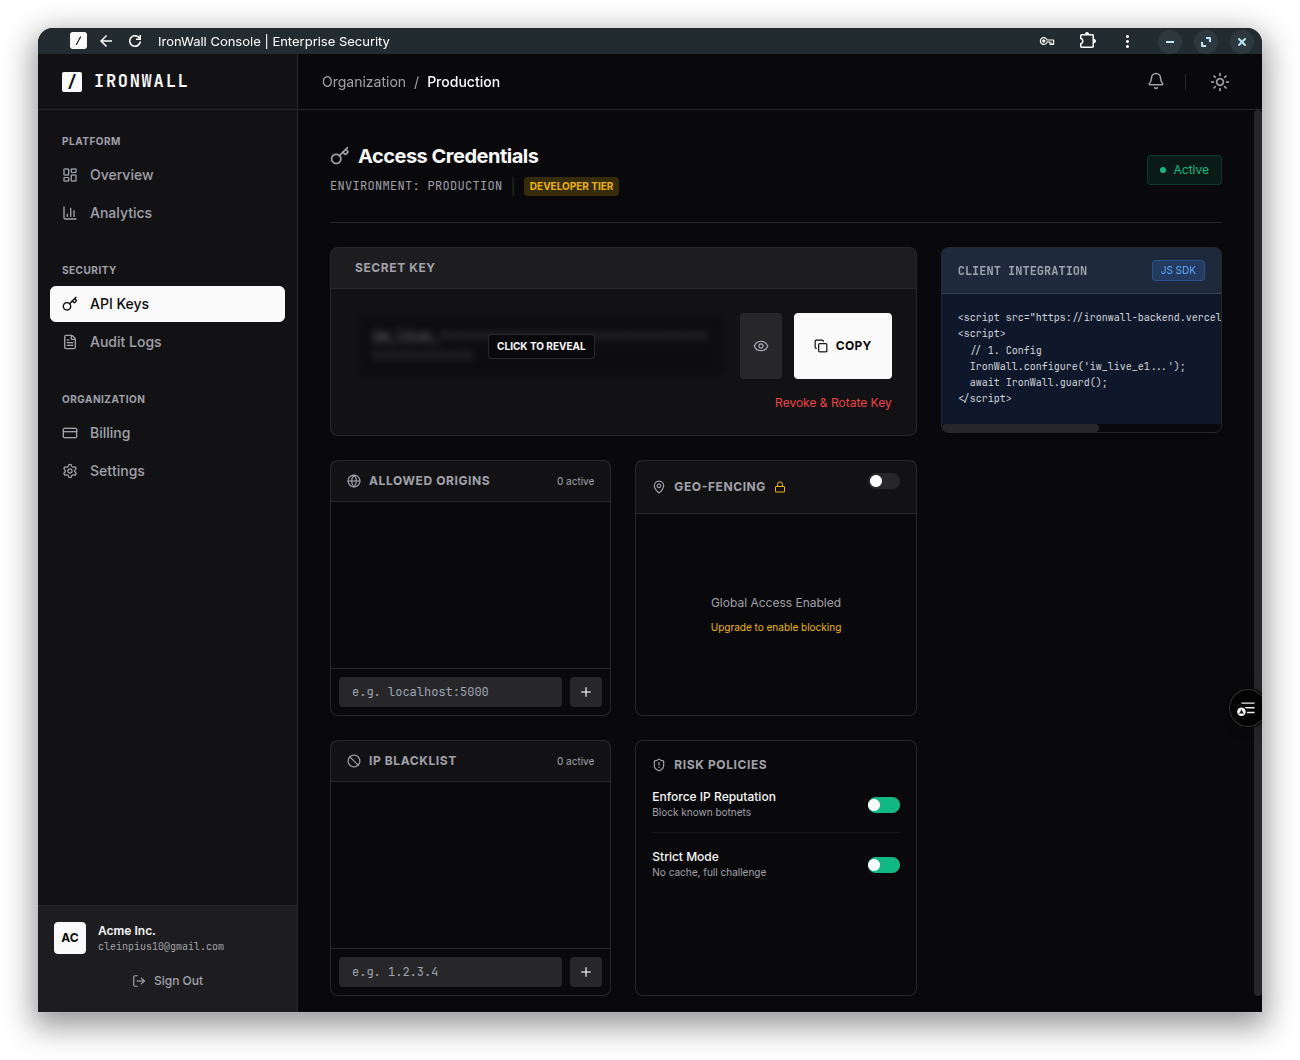Click the floating credentials button on right edge
Screen dimensions: 1300x1060
coord(1246,708)
